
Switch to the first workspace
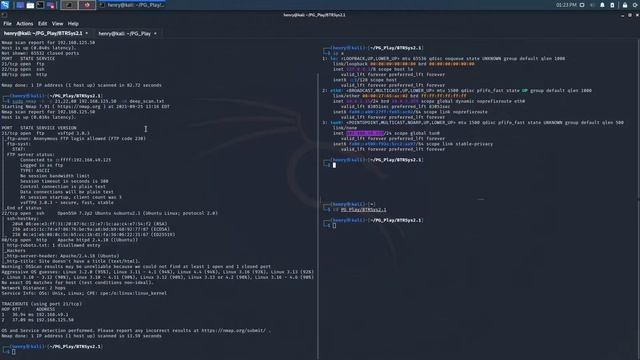tap(69, 5)
